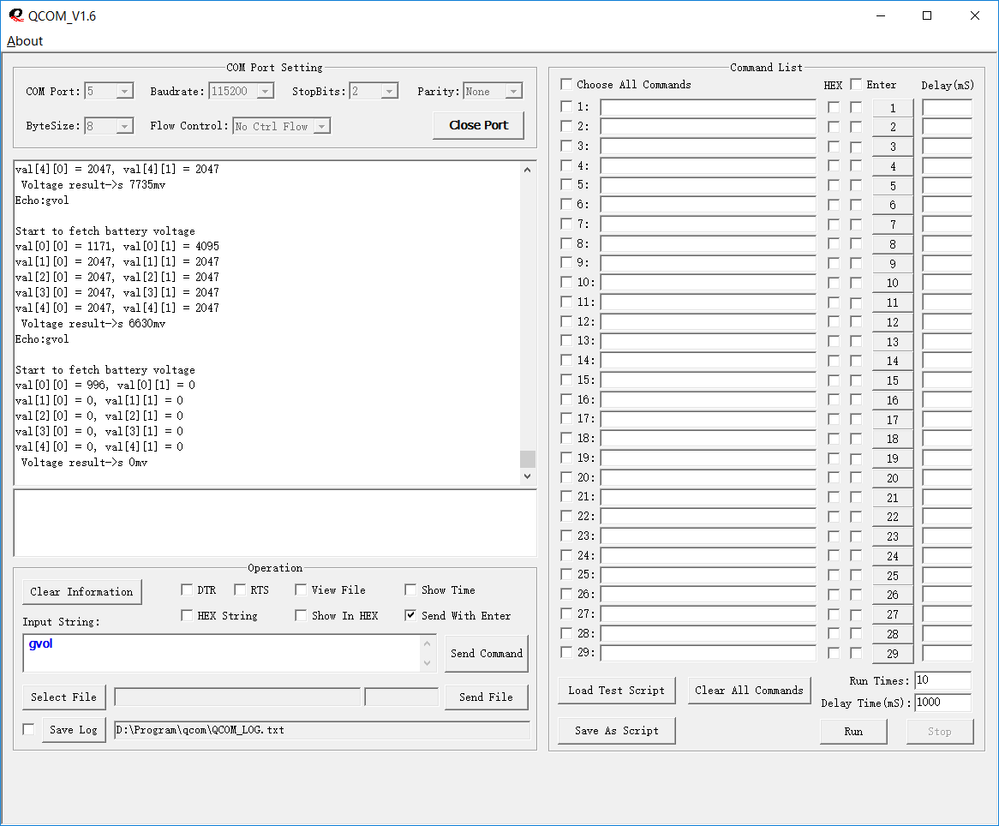
Task: Toggle the HEX checkbox for row 2
Action: (x=833, y=127)
